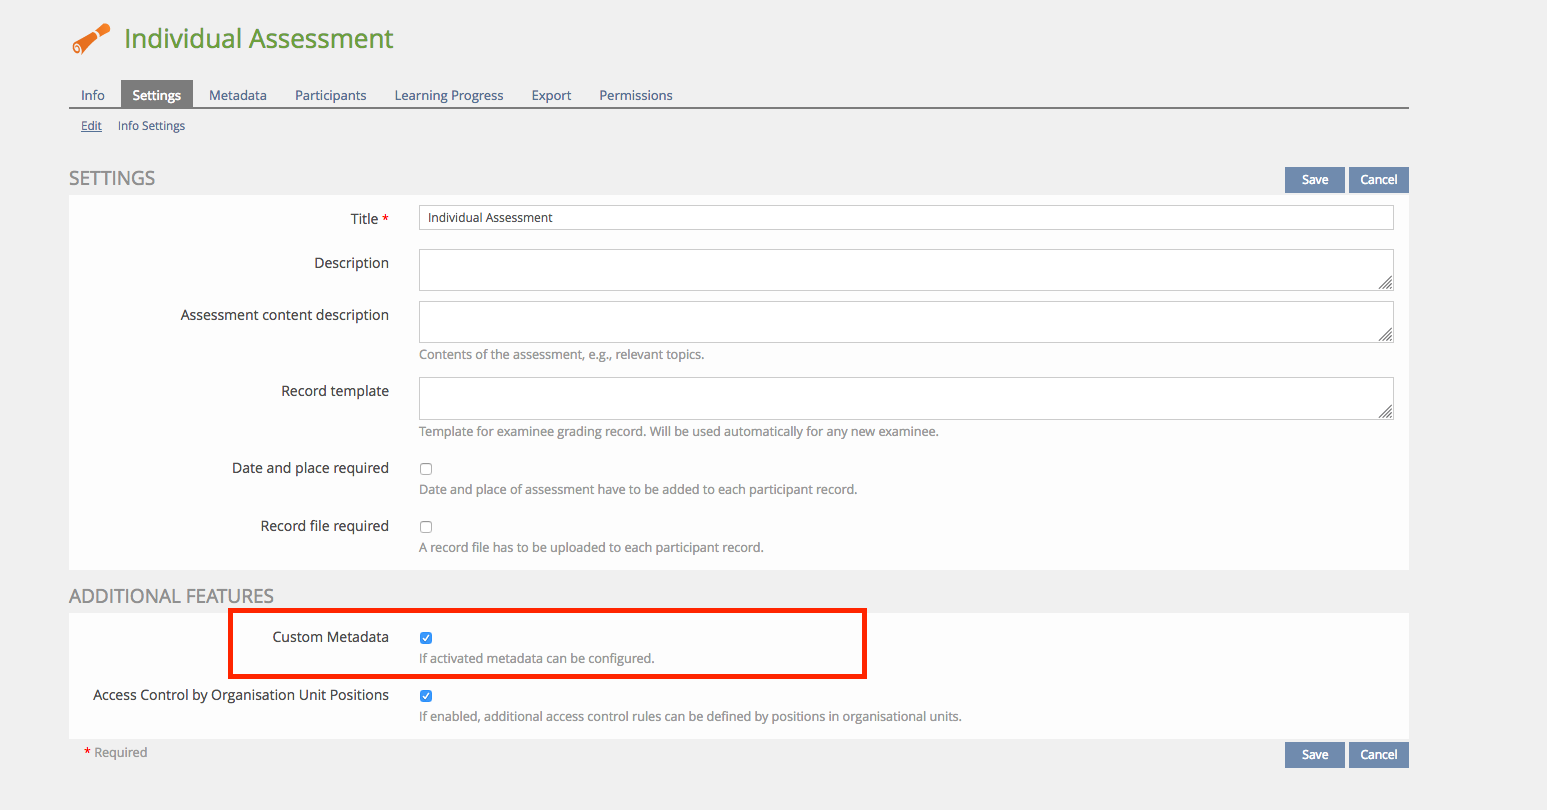Viewport: 1547px width, 810px height.
Task: Focus the Title text field
Action: tap(905, 218)
